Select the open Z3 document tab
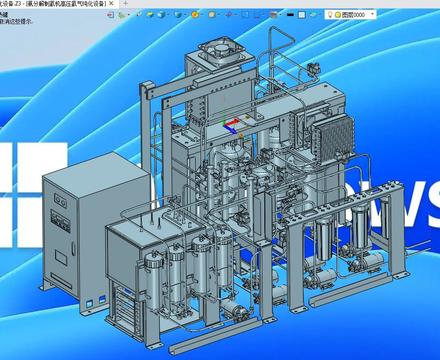The width and height of the screenshot is (440, 360). (x=53, y=4)
